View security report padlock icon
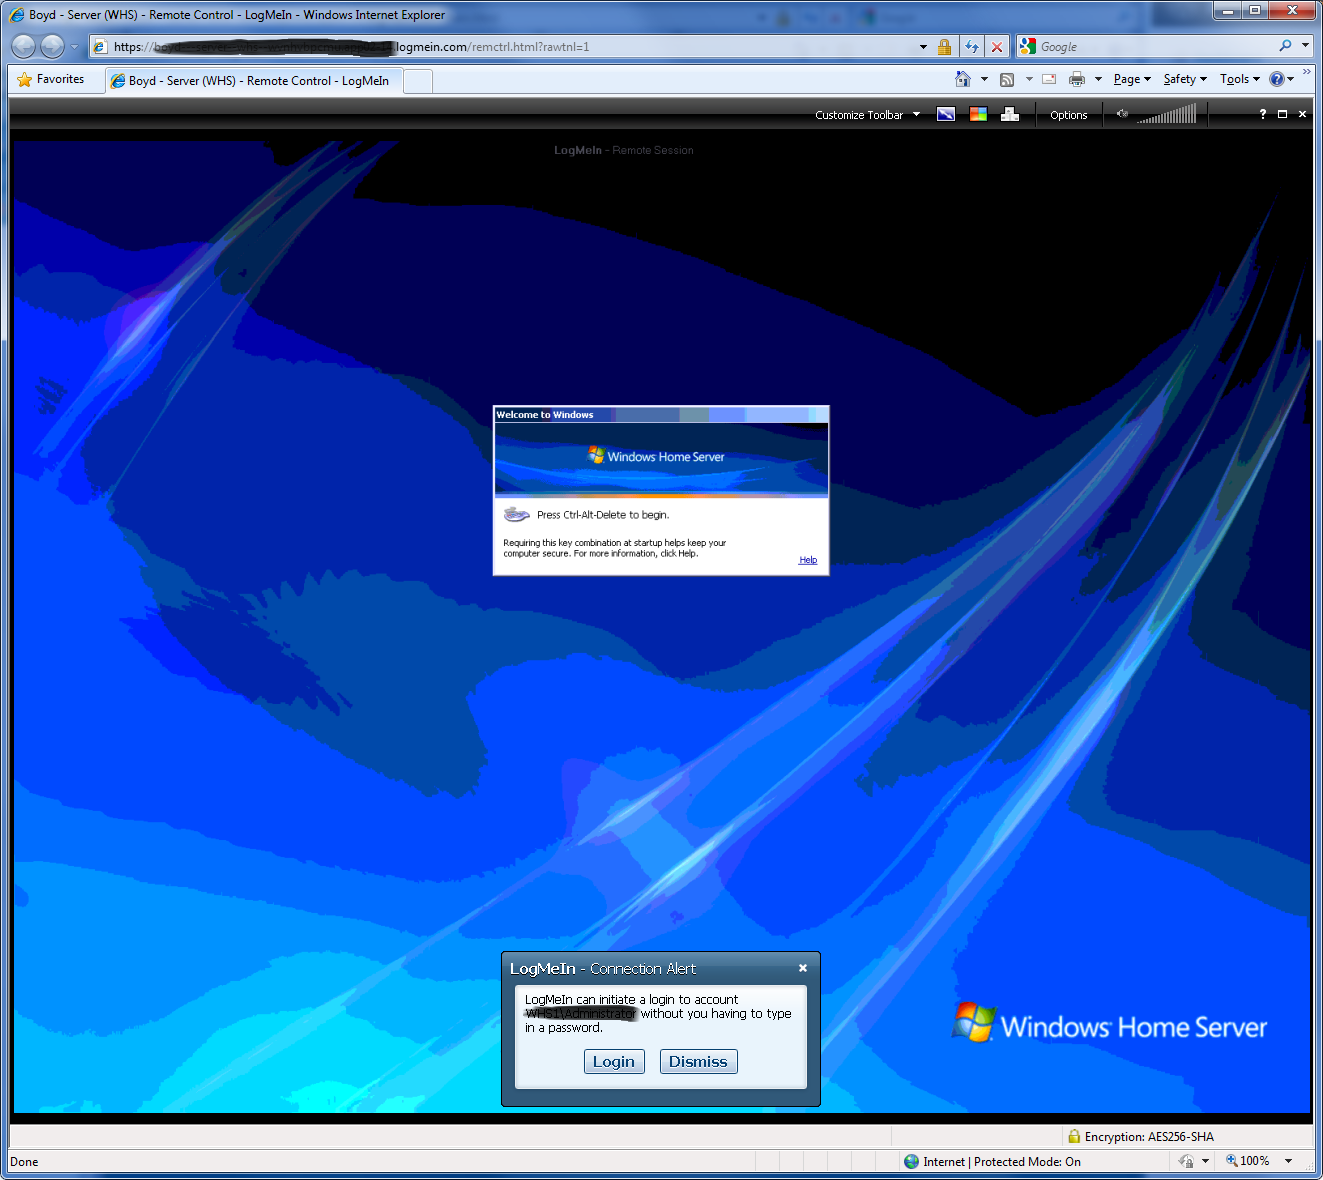This screenshot has height=1180, width=1323. tap(944, 47)
